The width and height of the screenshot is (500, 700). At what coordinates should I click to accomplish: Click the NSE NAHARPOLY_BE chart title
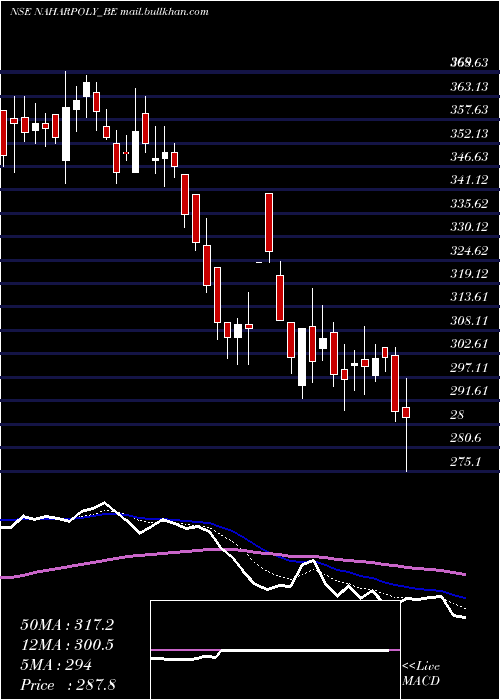109,12
